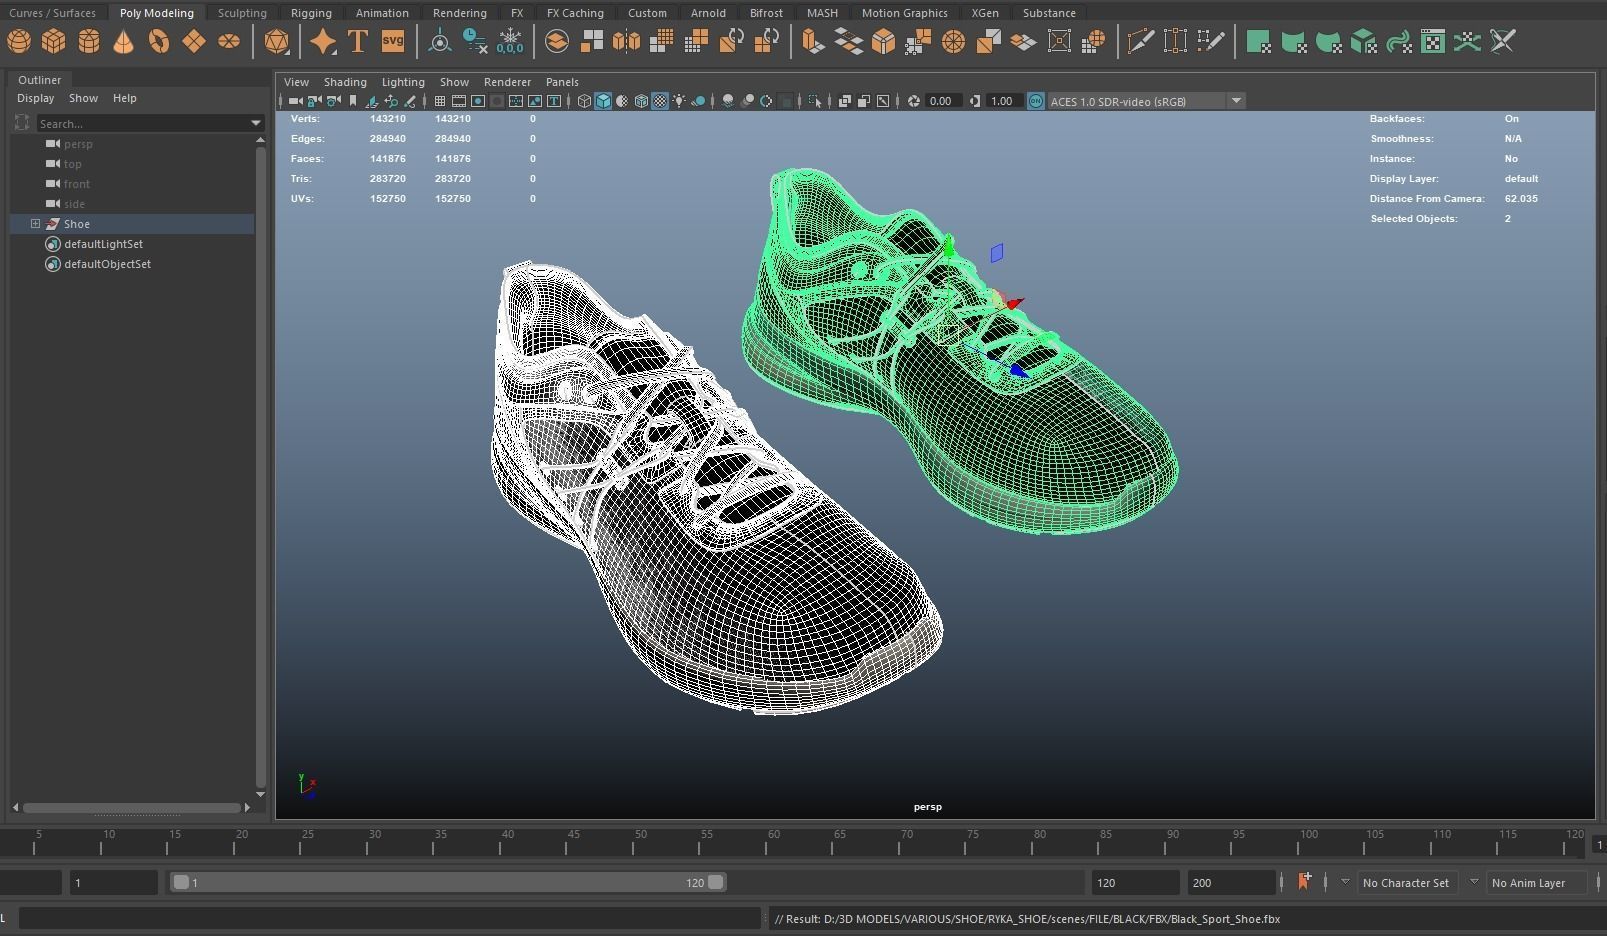1607x936 pixels.
Task: Open the Outliner search options dropdown arrow
Action: coord(255,124)
